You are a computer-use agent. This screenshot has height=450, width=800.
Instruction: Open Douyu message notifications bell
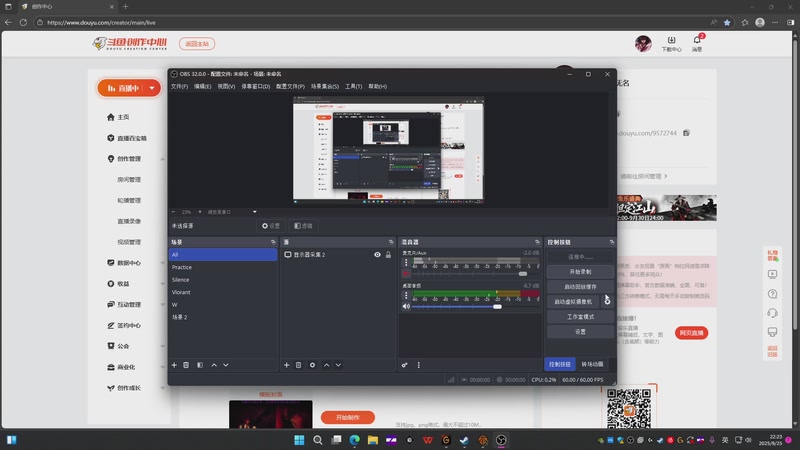pos(697,43)
